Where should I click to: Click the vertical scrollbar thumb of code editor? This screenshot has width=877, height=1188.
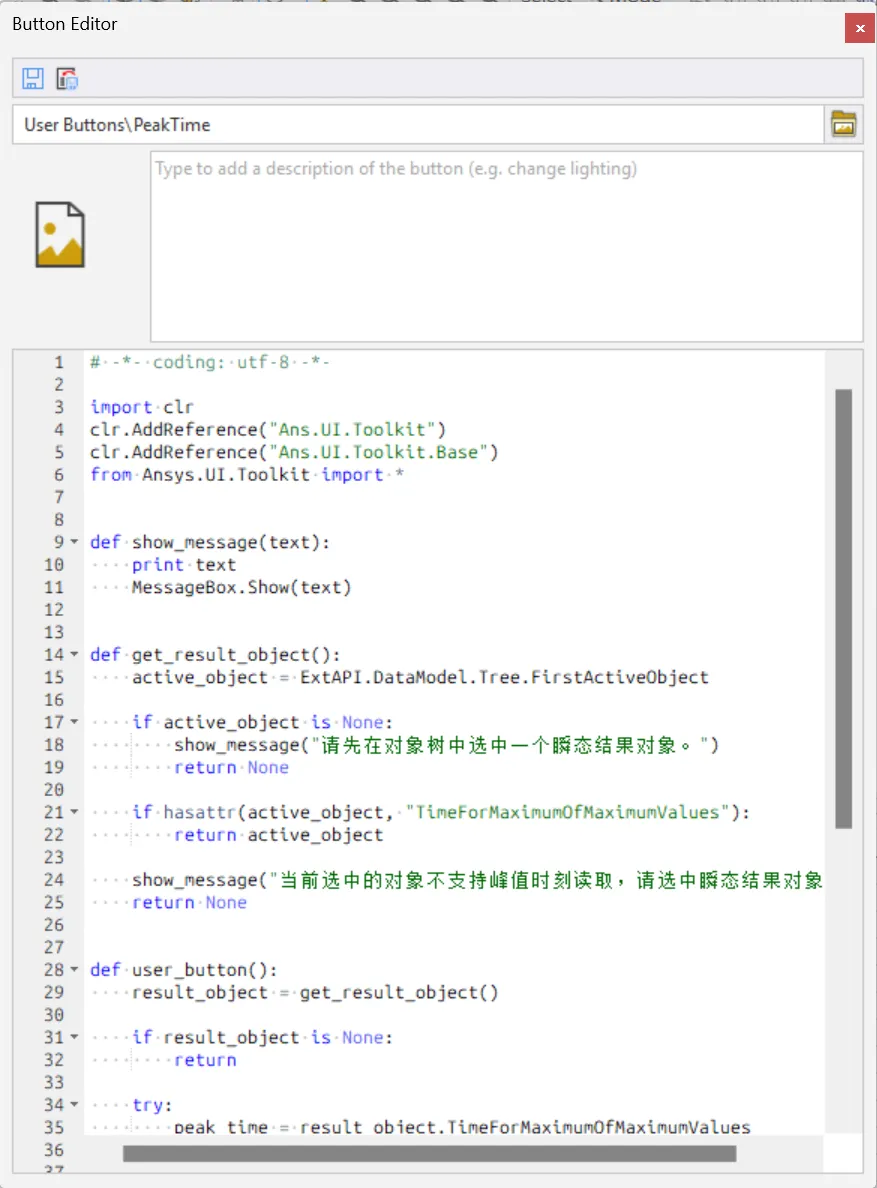(844, 608)
